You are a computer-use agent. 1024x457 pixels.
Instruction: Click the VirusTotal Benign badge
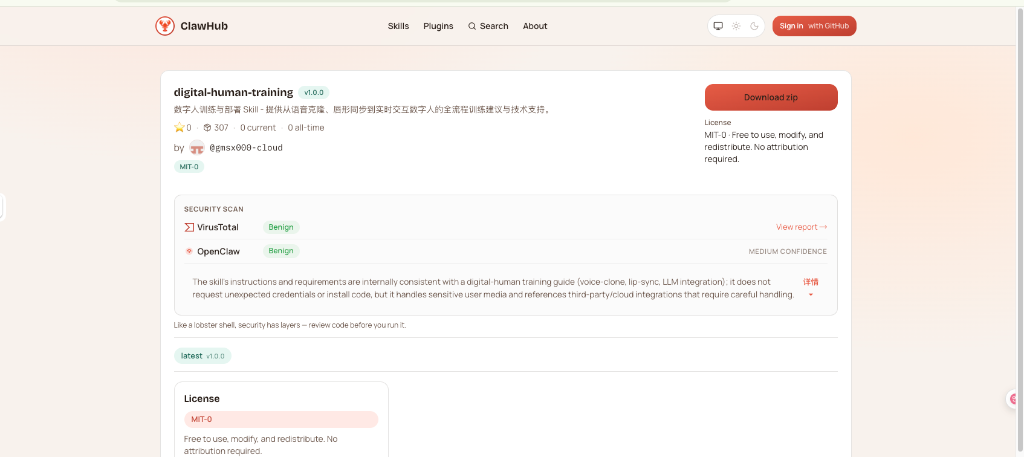click(281, 227)
